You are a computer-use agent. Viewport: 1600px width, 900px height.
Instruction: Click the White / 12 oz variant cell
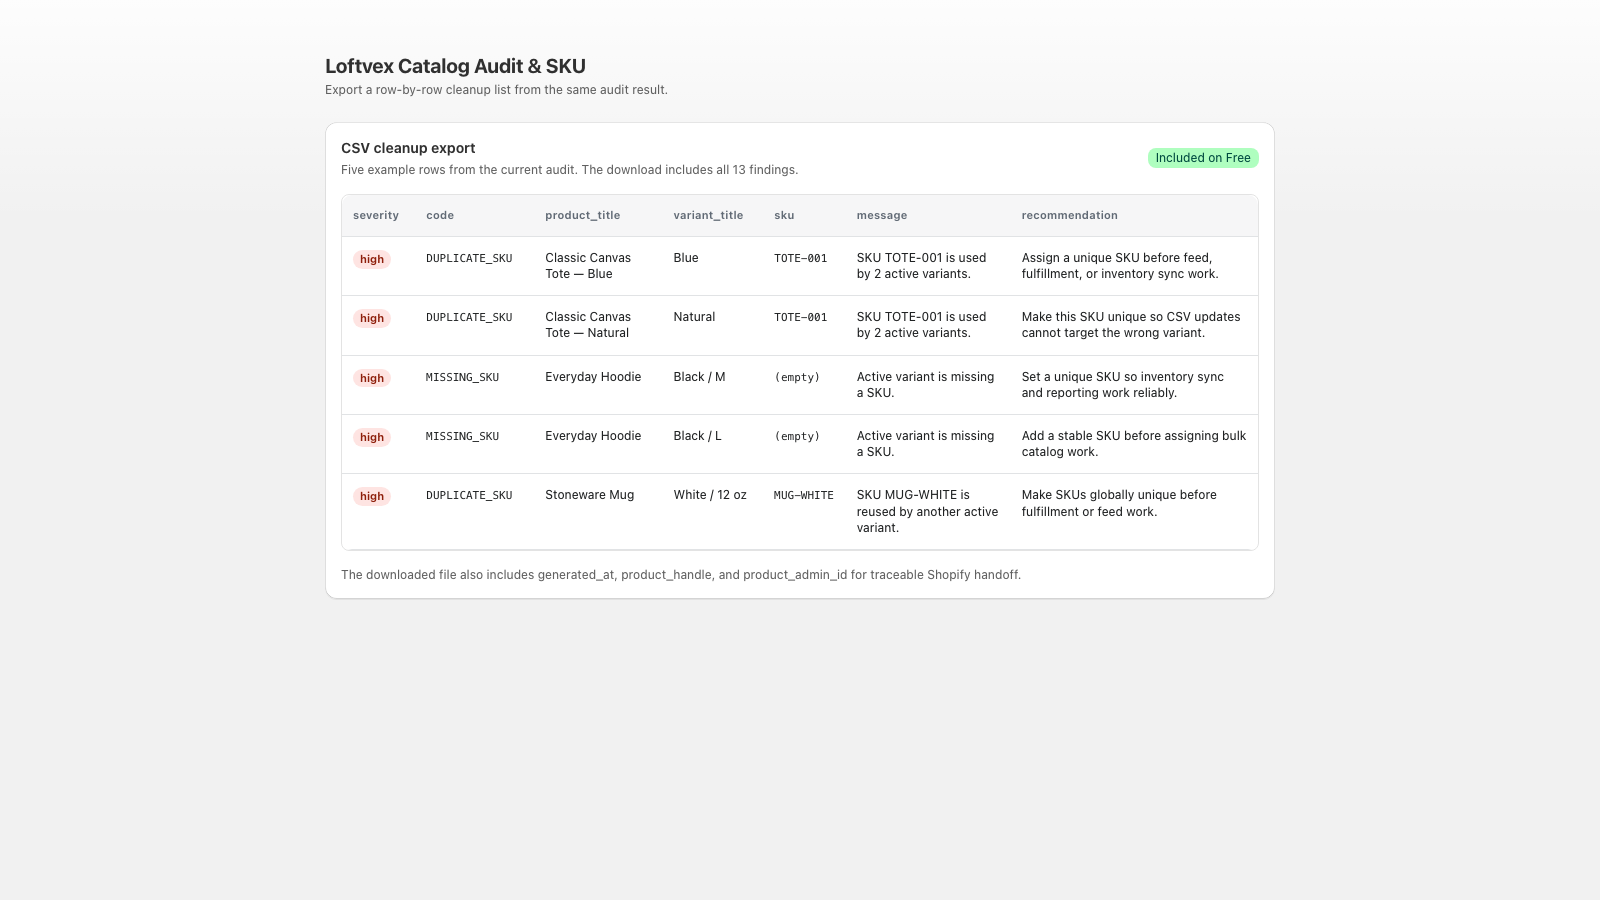710,495
